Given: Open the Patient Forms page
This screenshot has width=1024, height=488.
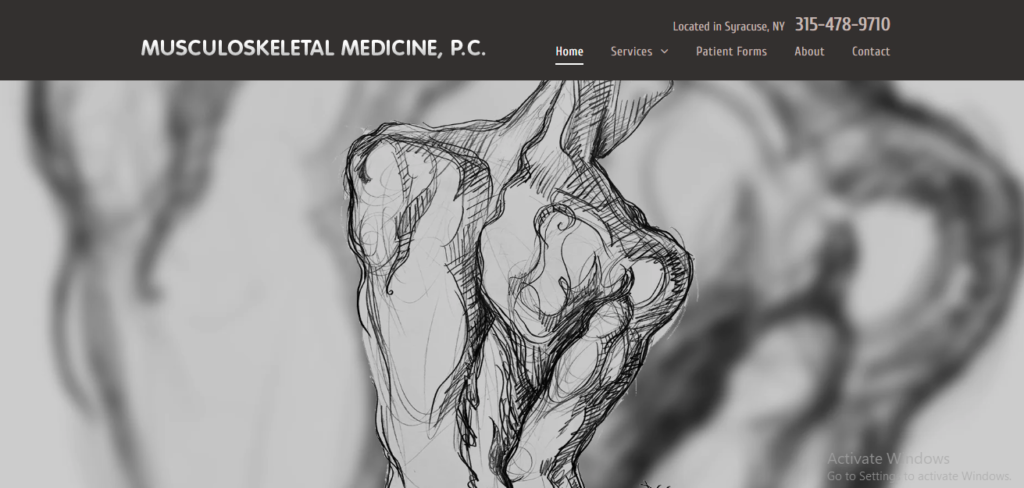Looking at the screenshot, I should (x=731, y=52).
